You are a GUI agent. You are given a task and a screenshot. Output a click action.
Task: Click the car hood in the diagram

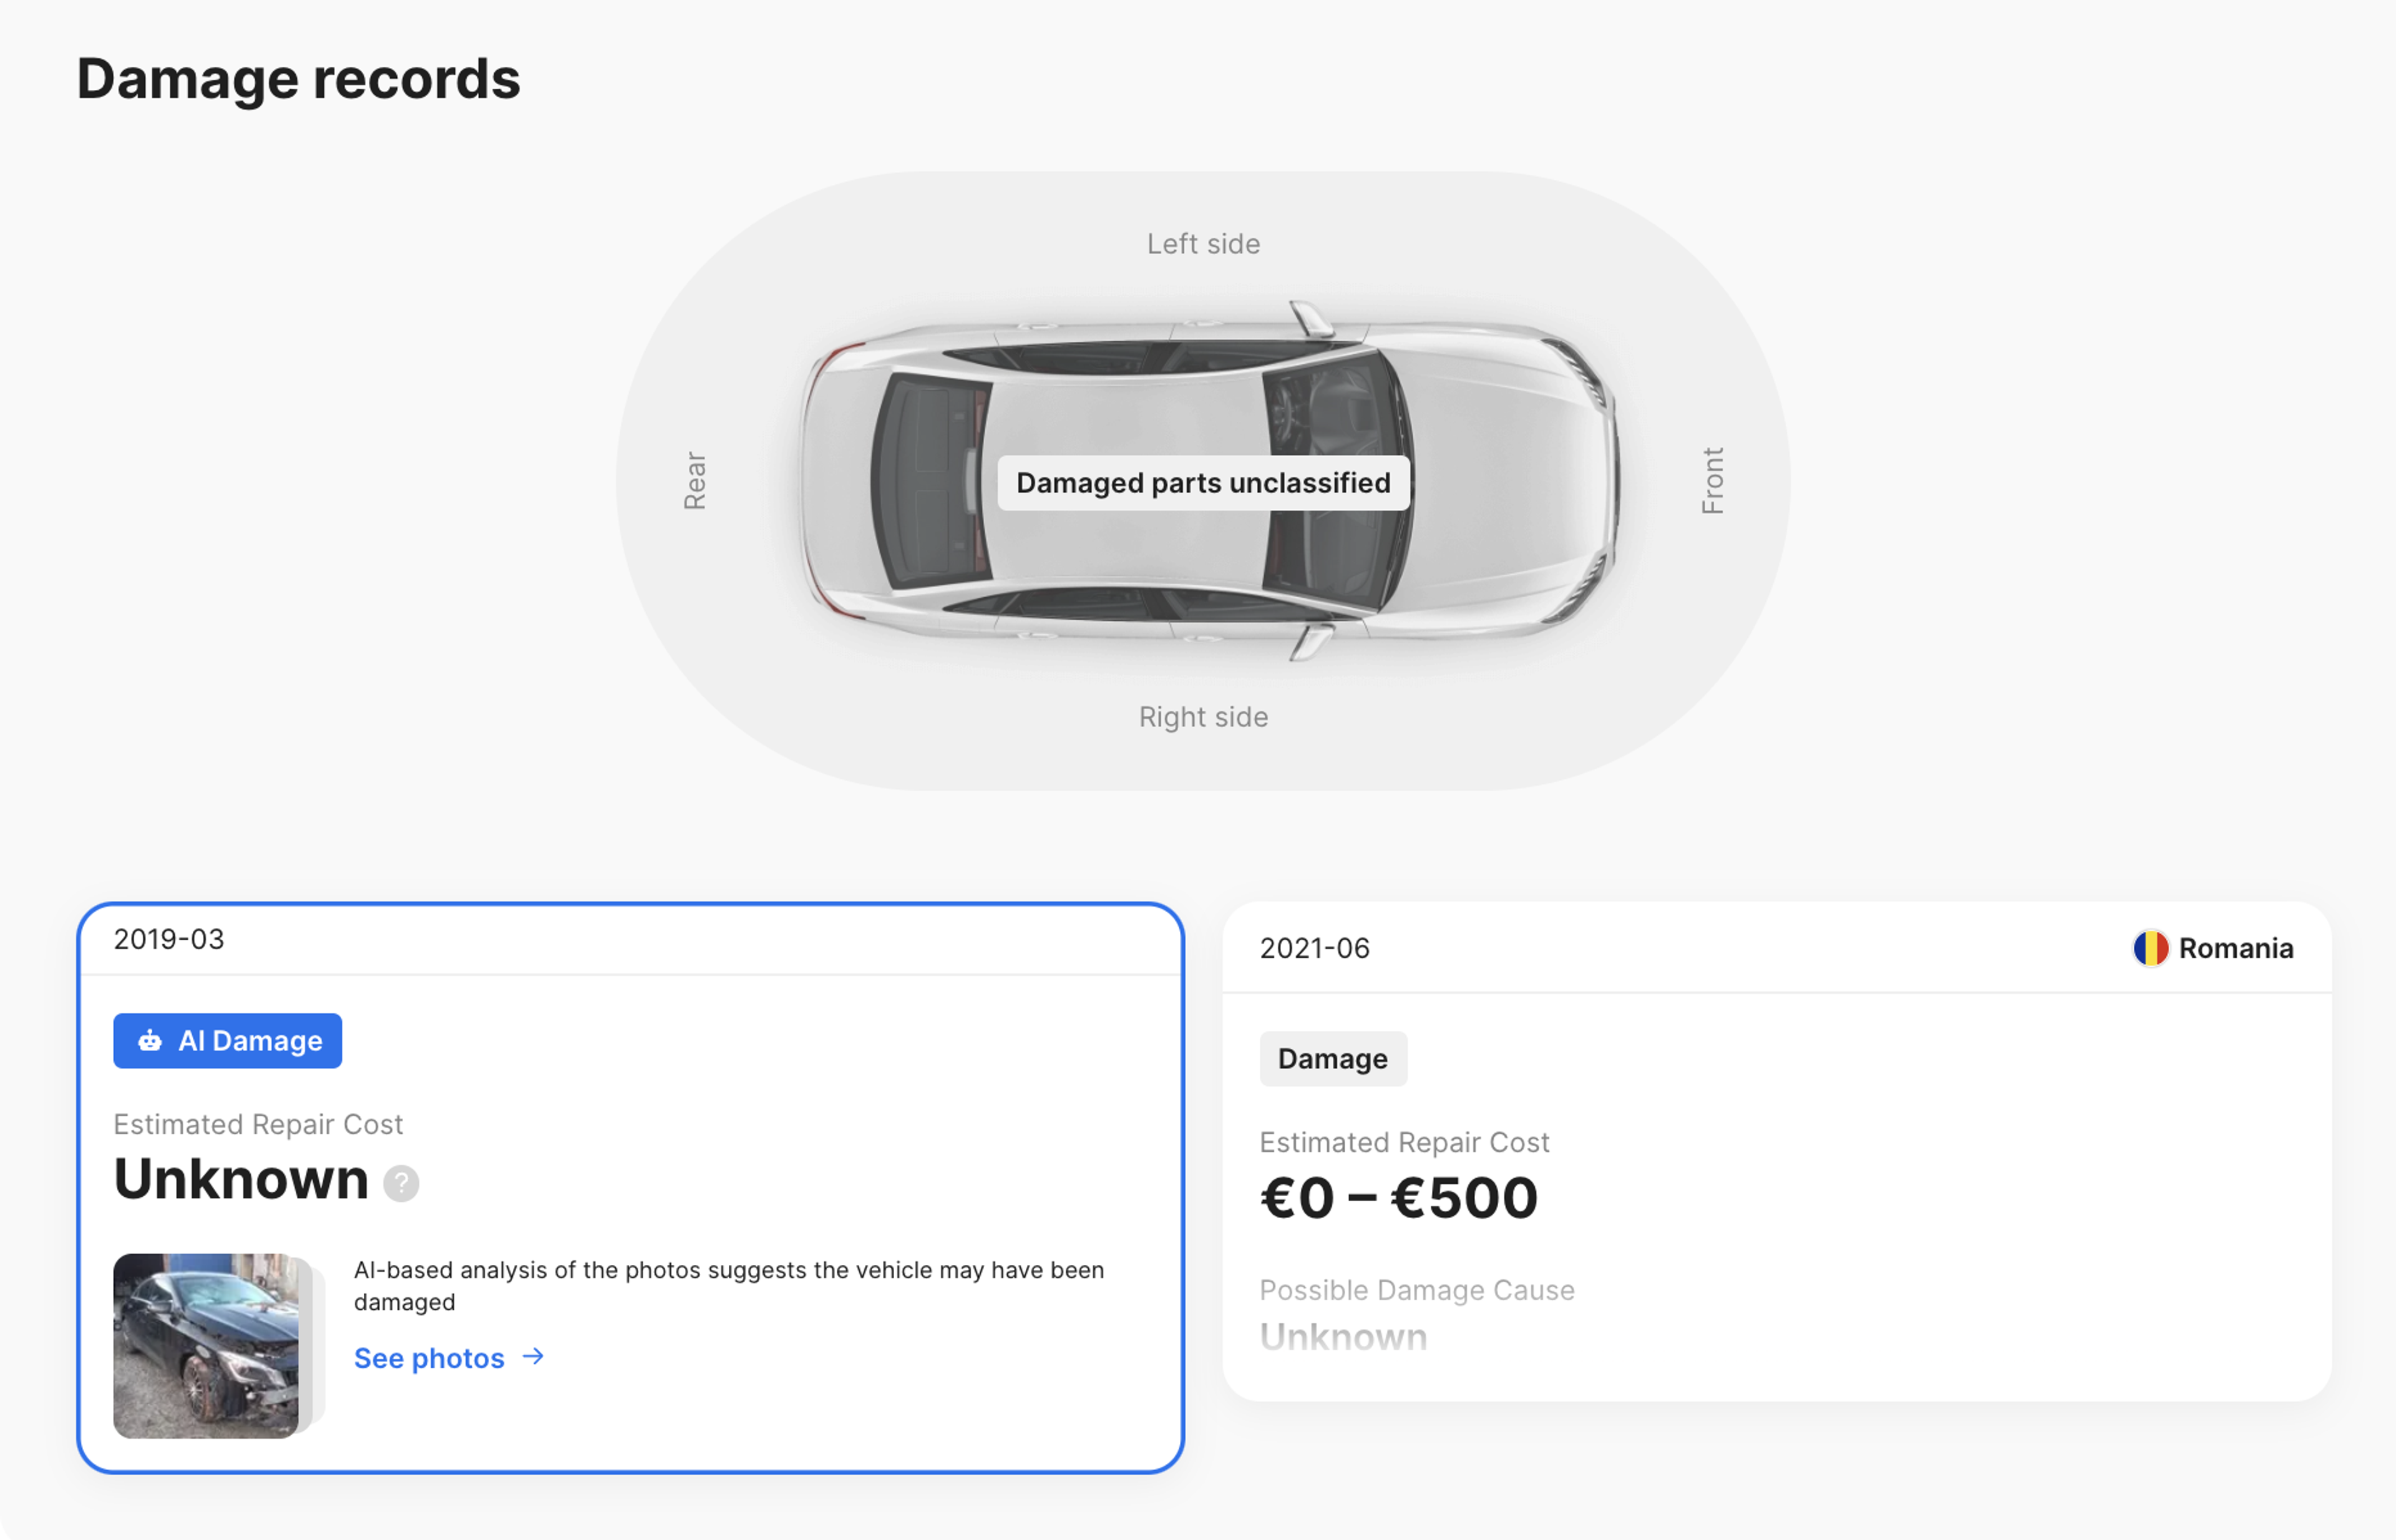[1500, 480]
